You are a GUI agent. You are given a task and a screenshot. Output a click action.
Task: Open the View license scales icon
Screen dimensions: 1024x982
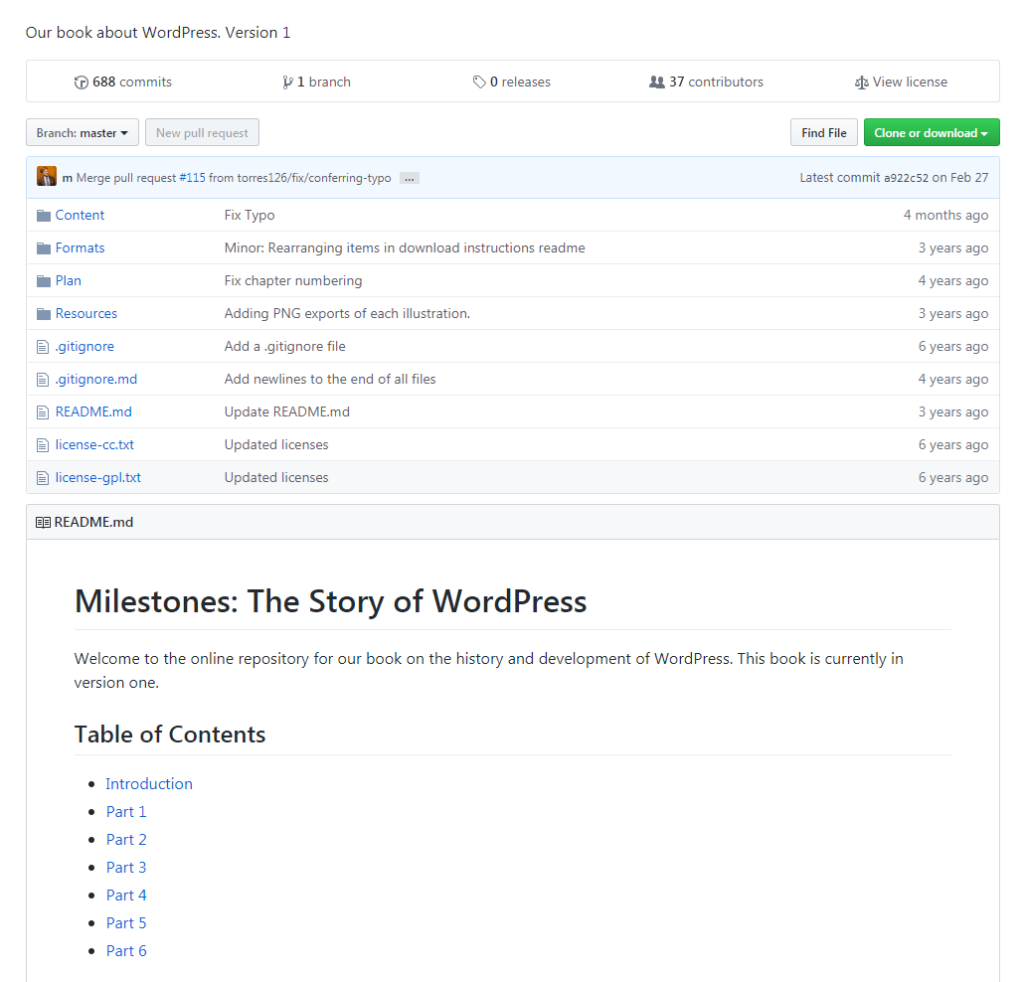(862, 82)
